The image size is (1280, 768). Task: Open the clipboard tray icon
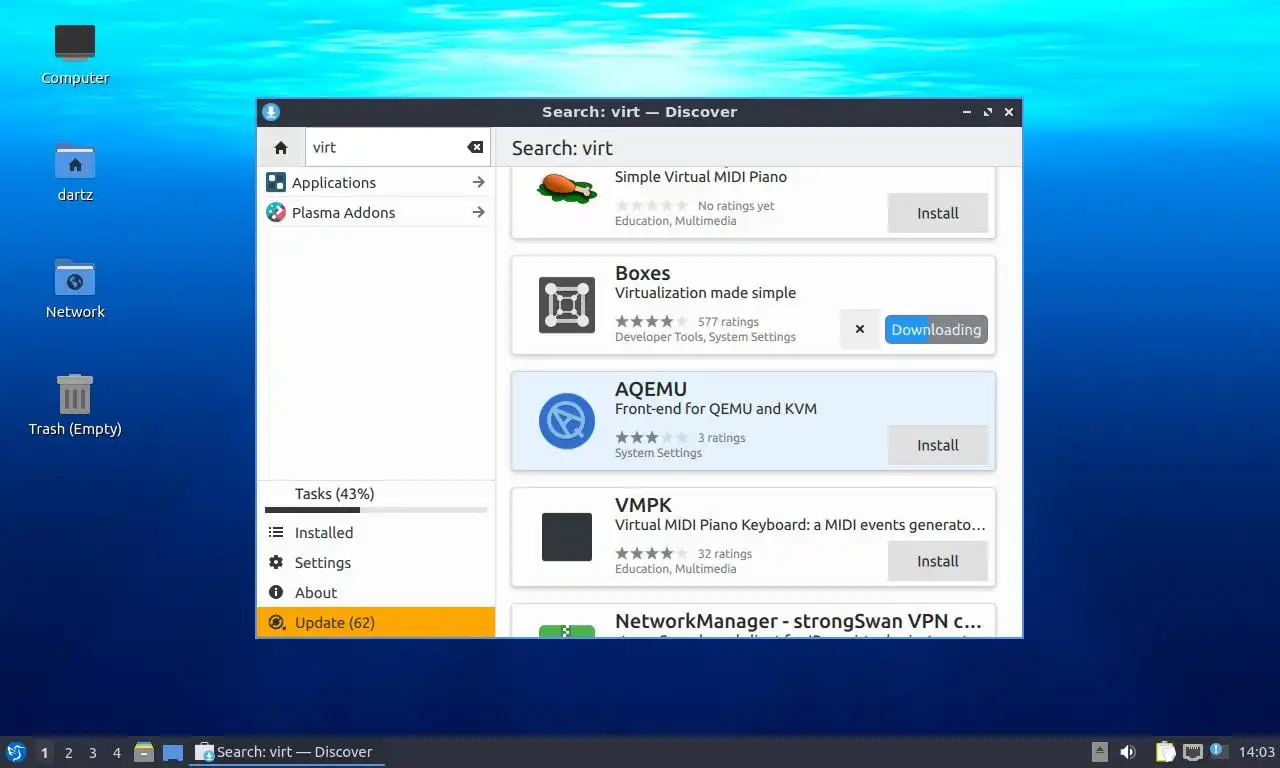(x=1165, y=752)
